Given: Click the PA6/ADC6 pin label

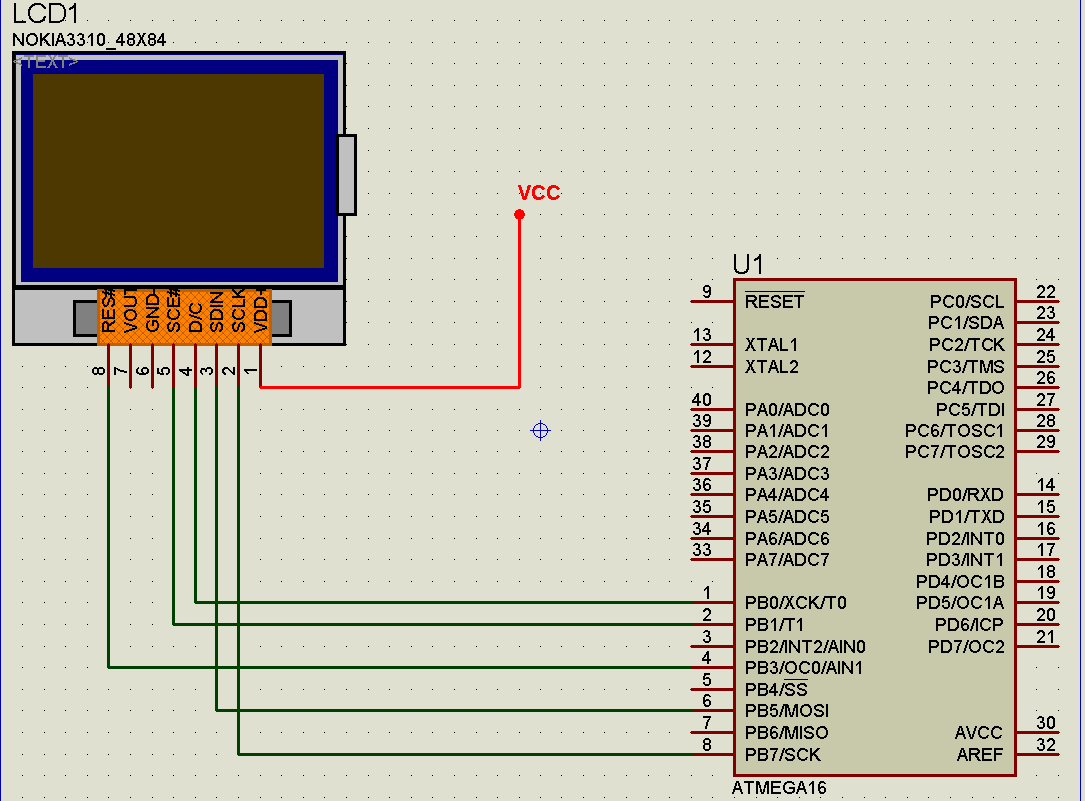Looking at the screenshot, I should pos(787,538).
